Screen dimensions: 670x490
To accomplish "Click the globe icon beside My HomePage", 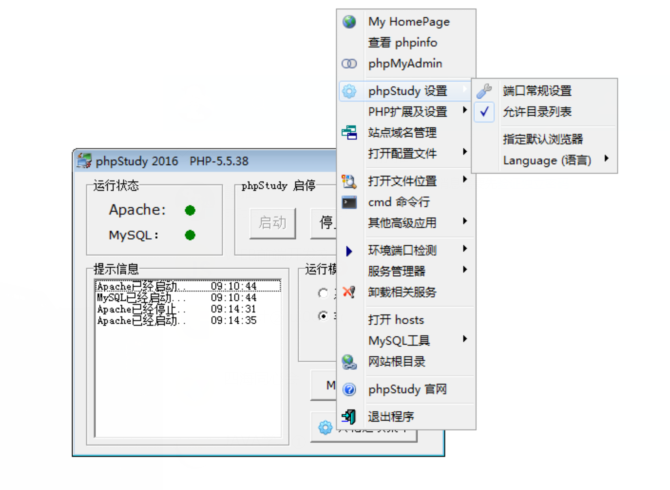I will coord(349,21).
